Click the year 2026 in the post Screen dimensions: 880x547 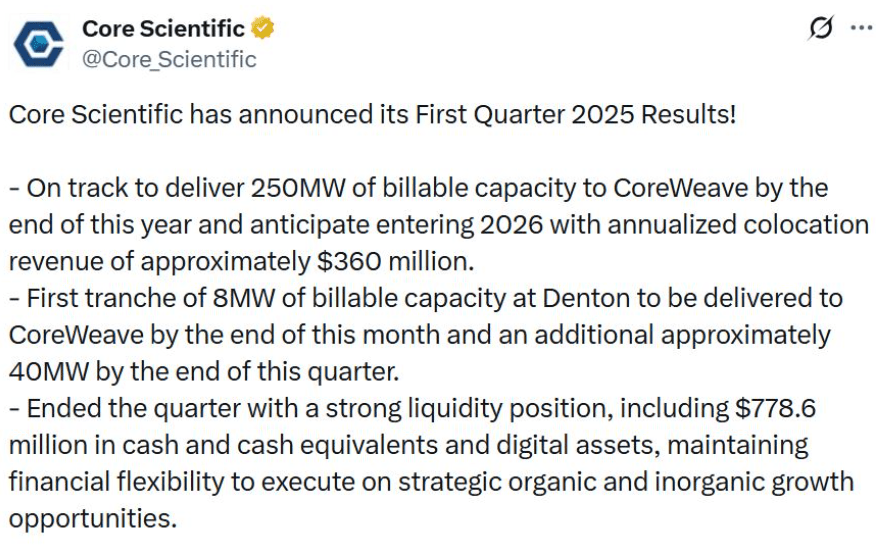[512, 225]
